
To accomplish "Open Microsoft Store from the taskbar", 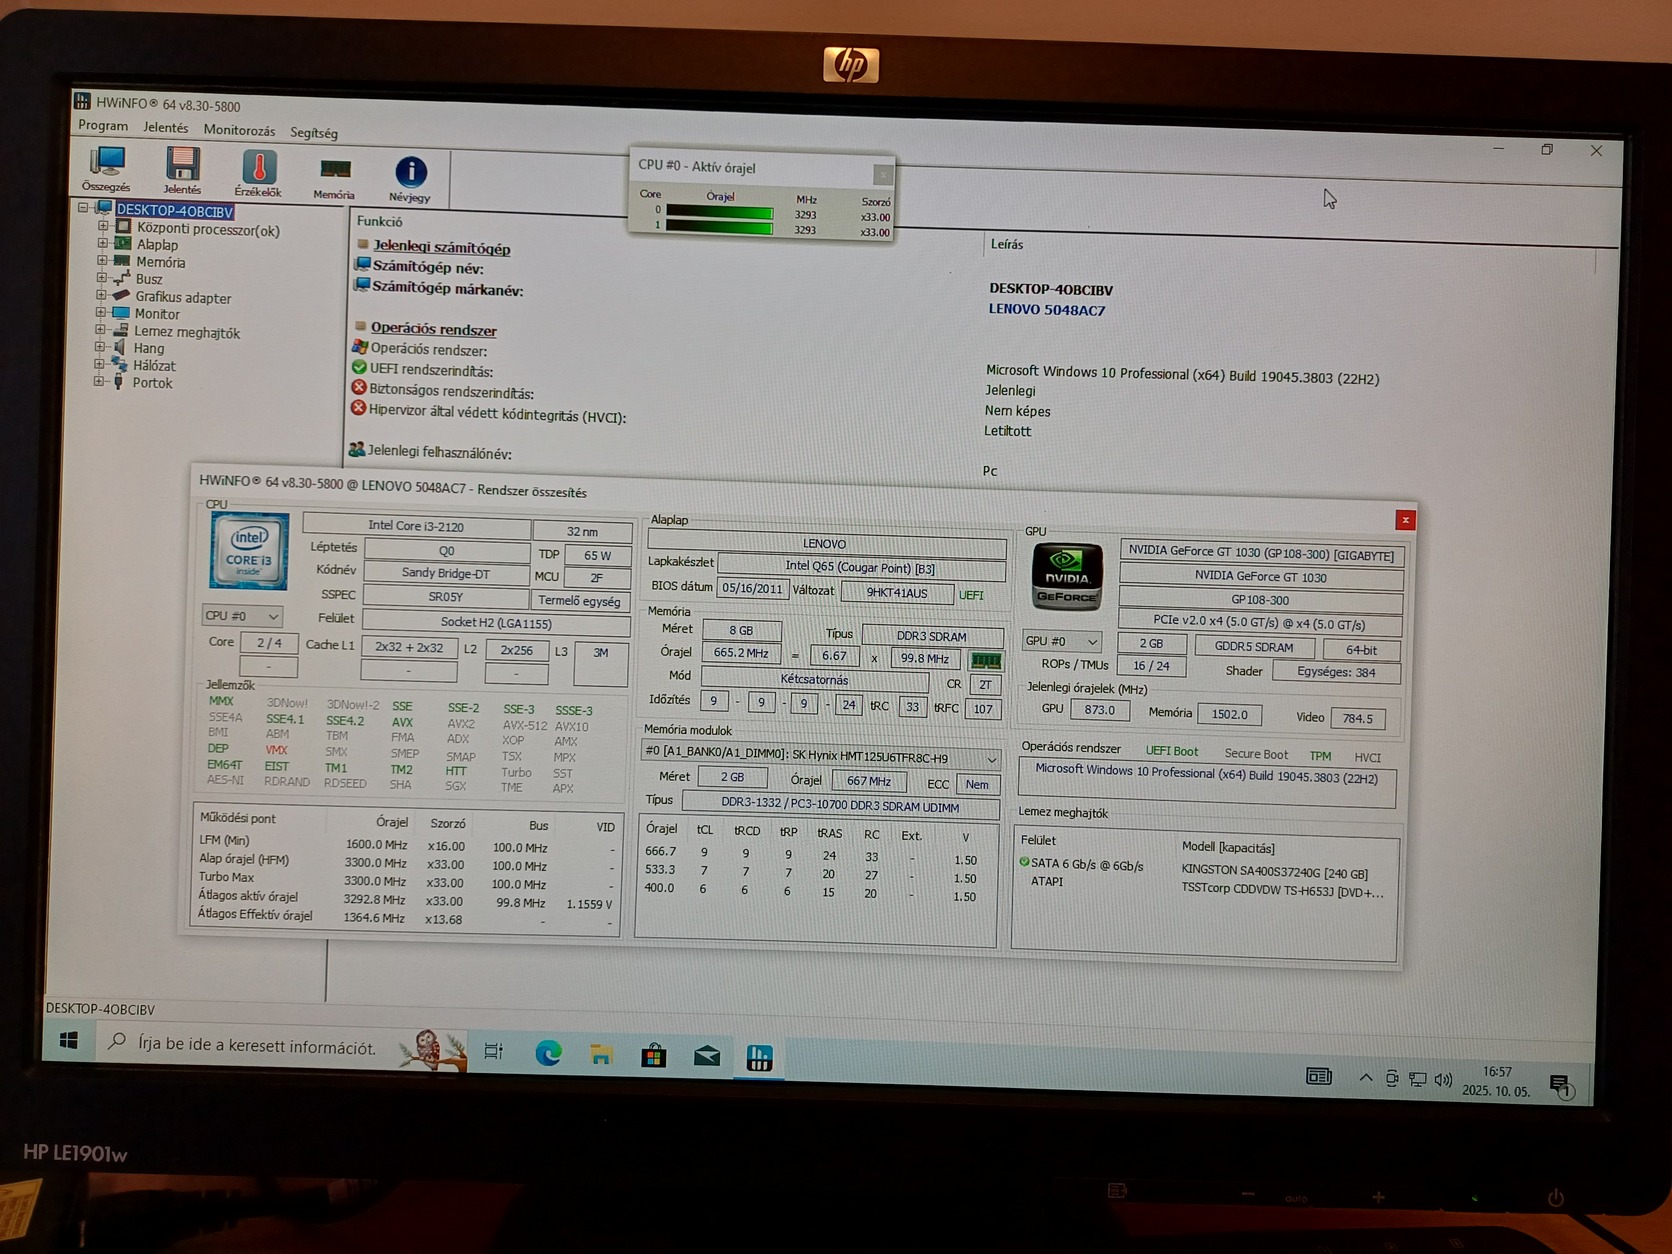I will [x=654, y=1055].
